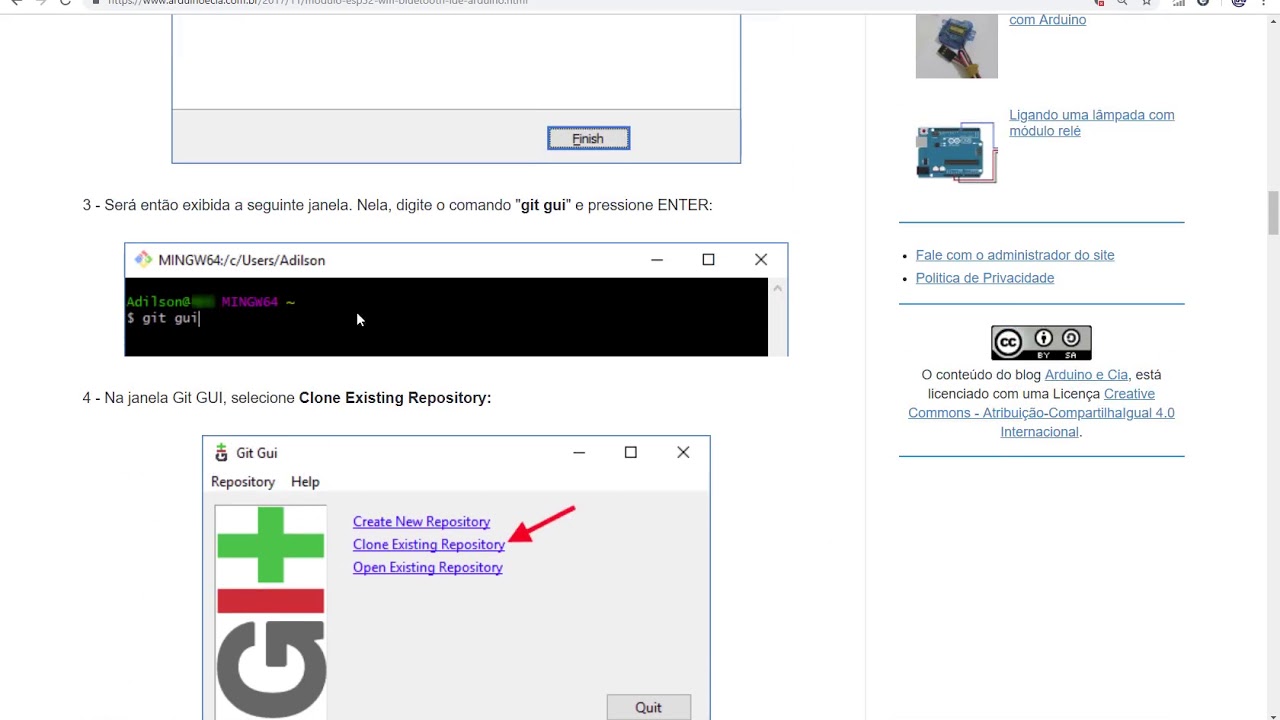Click the 'MINGW64:/c/Users/Adilson' window title

point(241,260)
